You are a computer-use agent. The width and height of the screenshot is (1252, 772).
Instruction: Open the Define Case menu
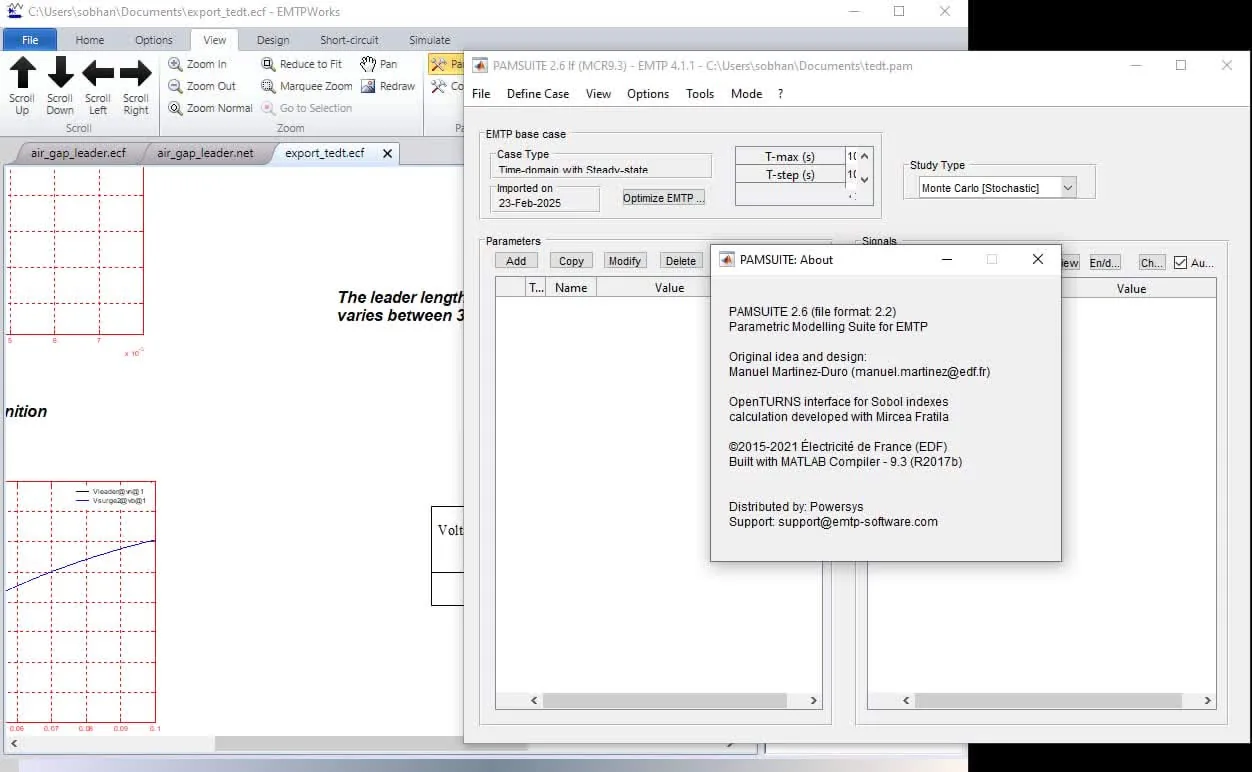(538, 94)
